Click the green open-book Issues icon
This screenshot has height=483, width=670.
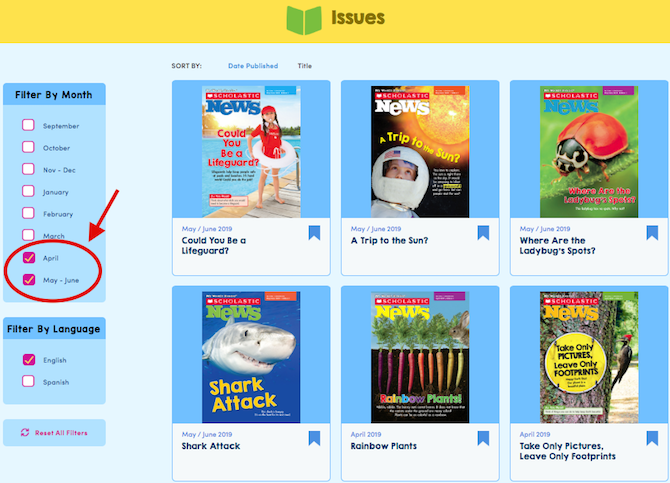[304, 20]
